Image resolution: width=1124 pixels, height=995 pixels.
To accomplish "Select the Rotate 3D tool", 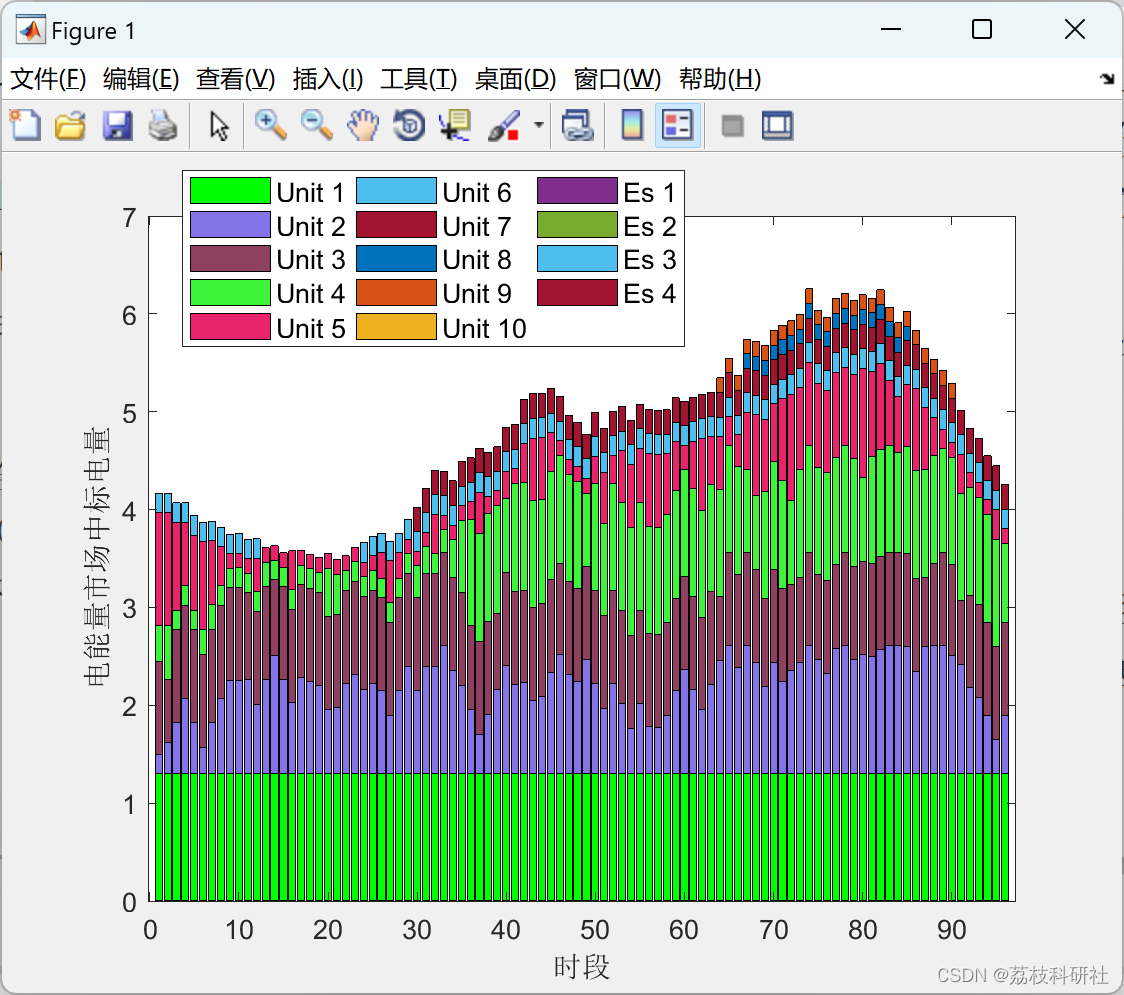I will click(409, 125).
